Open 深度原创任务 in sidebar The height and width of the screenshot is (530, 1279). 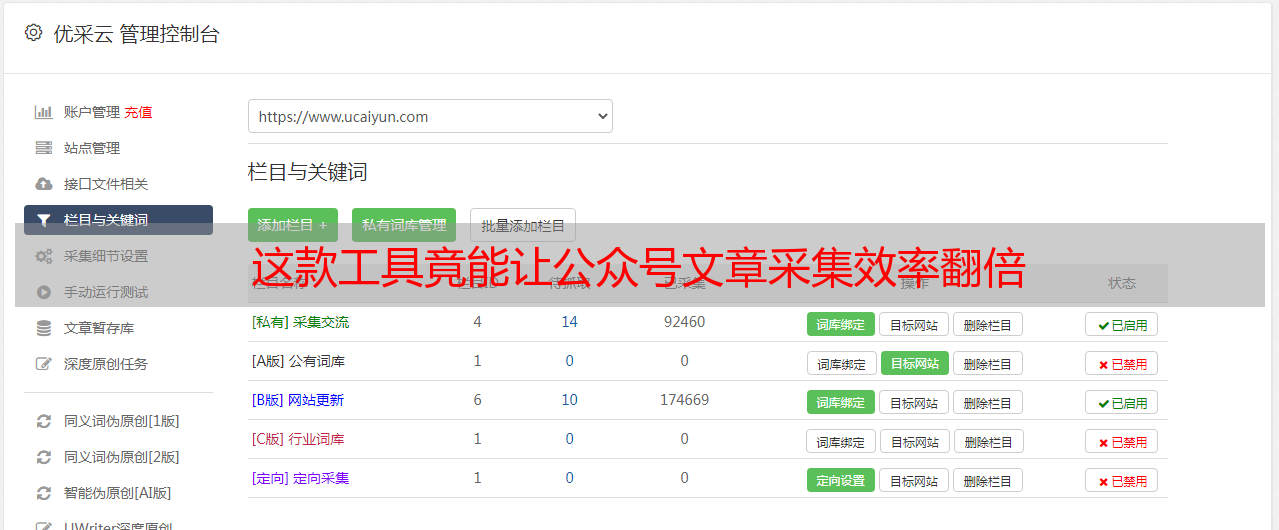[x=106, y=364]
